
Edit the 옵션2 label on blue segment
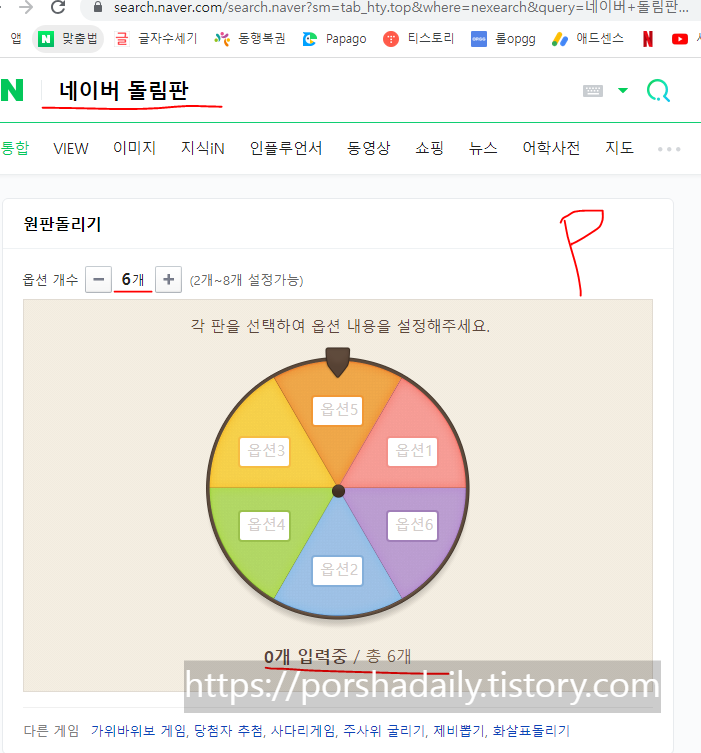[x=338, y=571]
